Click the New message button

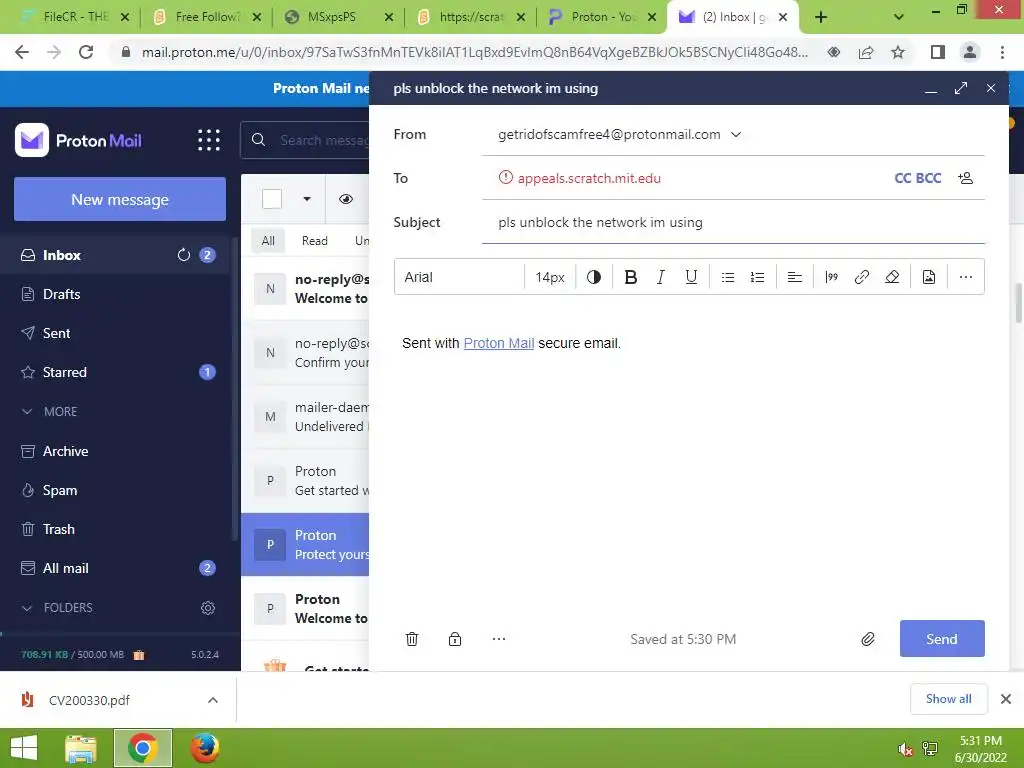120,199
